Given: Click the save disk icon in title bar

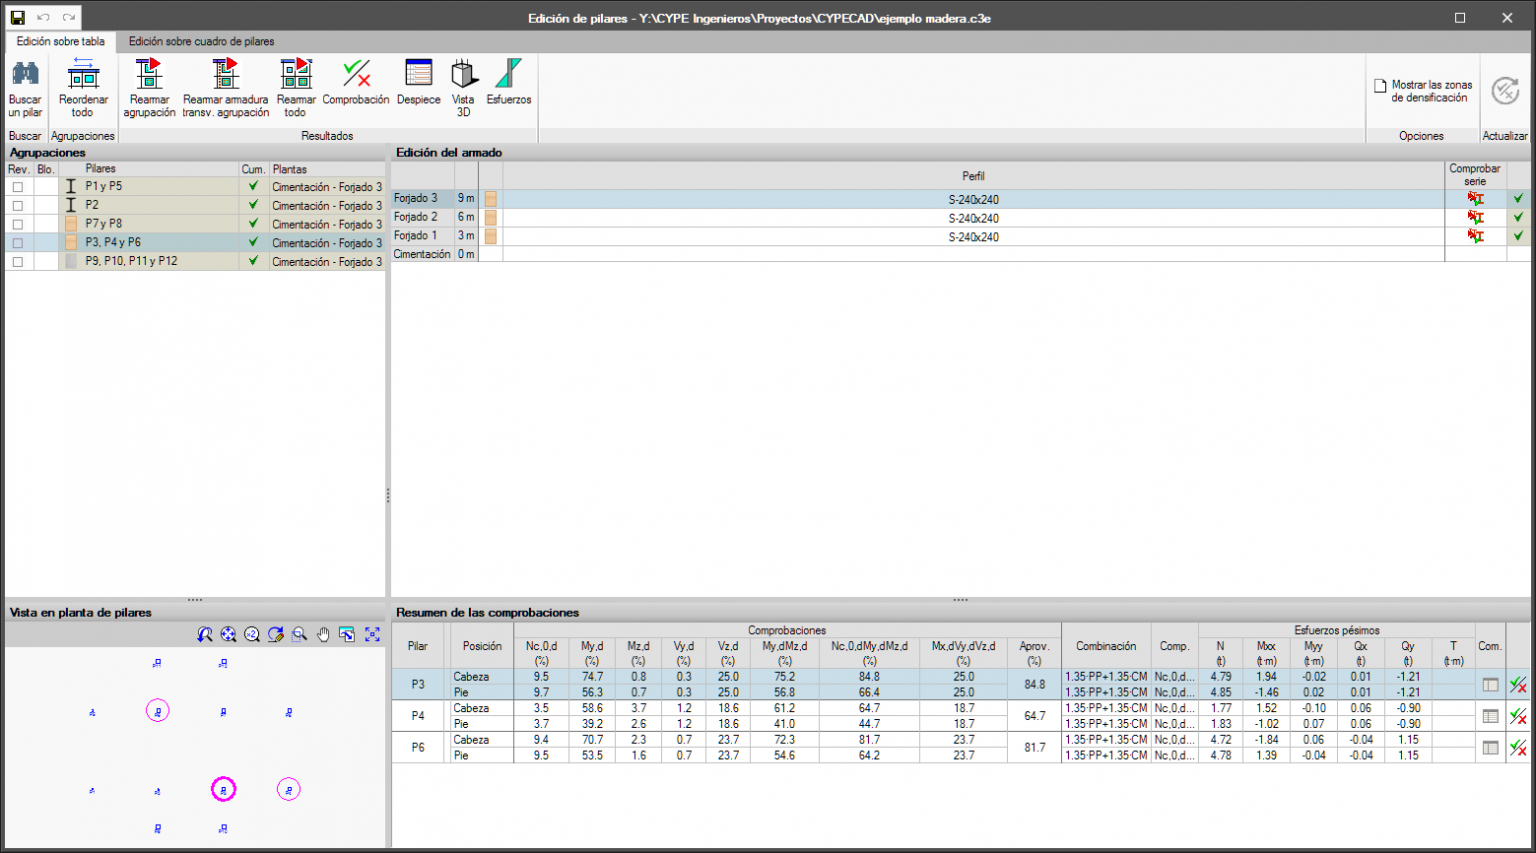Looking at the screenshot, I should [18, 18].
